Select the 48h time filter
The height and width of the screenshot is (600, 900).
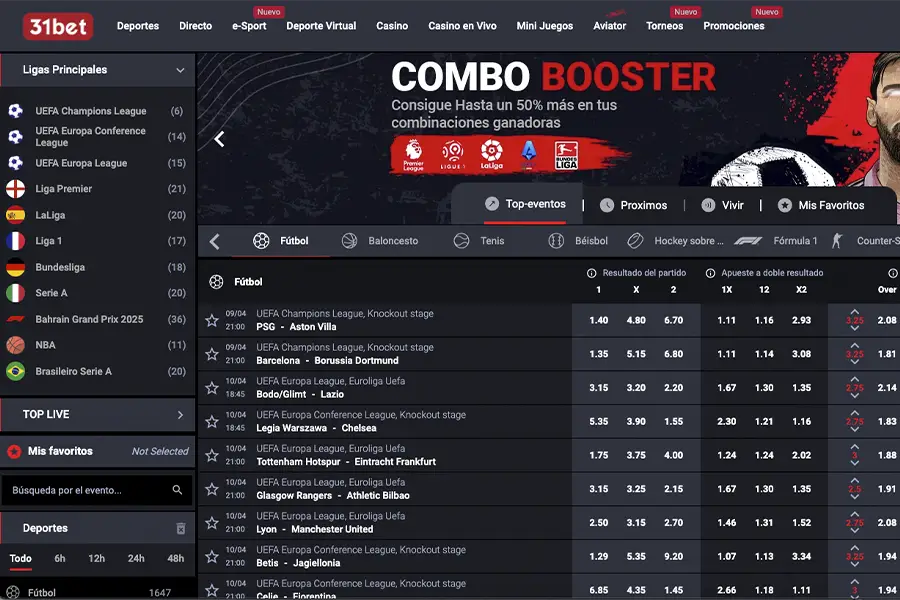tap(176, 558)
